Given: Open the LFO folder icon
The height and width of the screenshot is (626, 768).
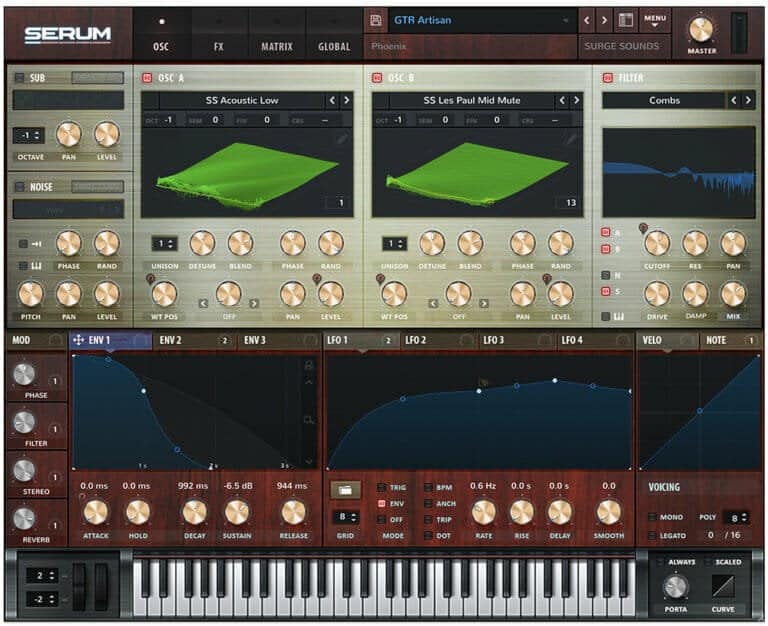Looking at the screenshot, I should 345,489.
